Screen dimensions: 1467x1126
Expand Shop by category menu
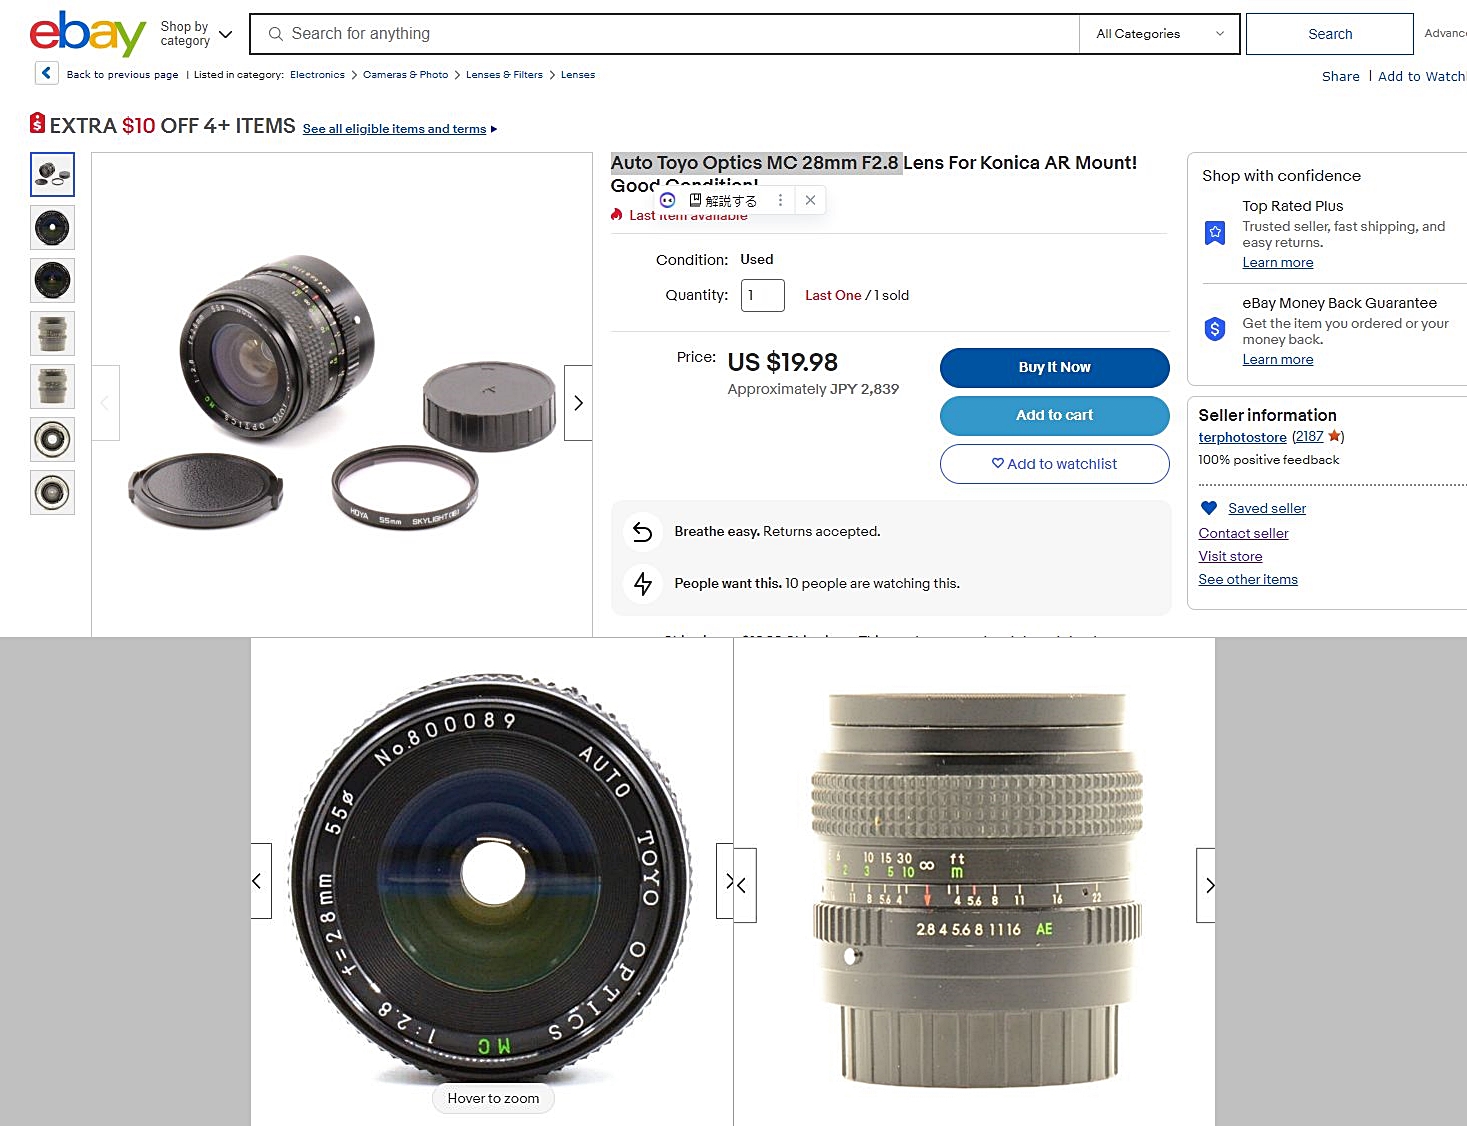pos(196,34)
